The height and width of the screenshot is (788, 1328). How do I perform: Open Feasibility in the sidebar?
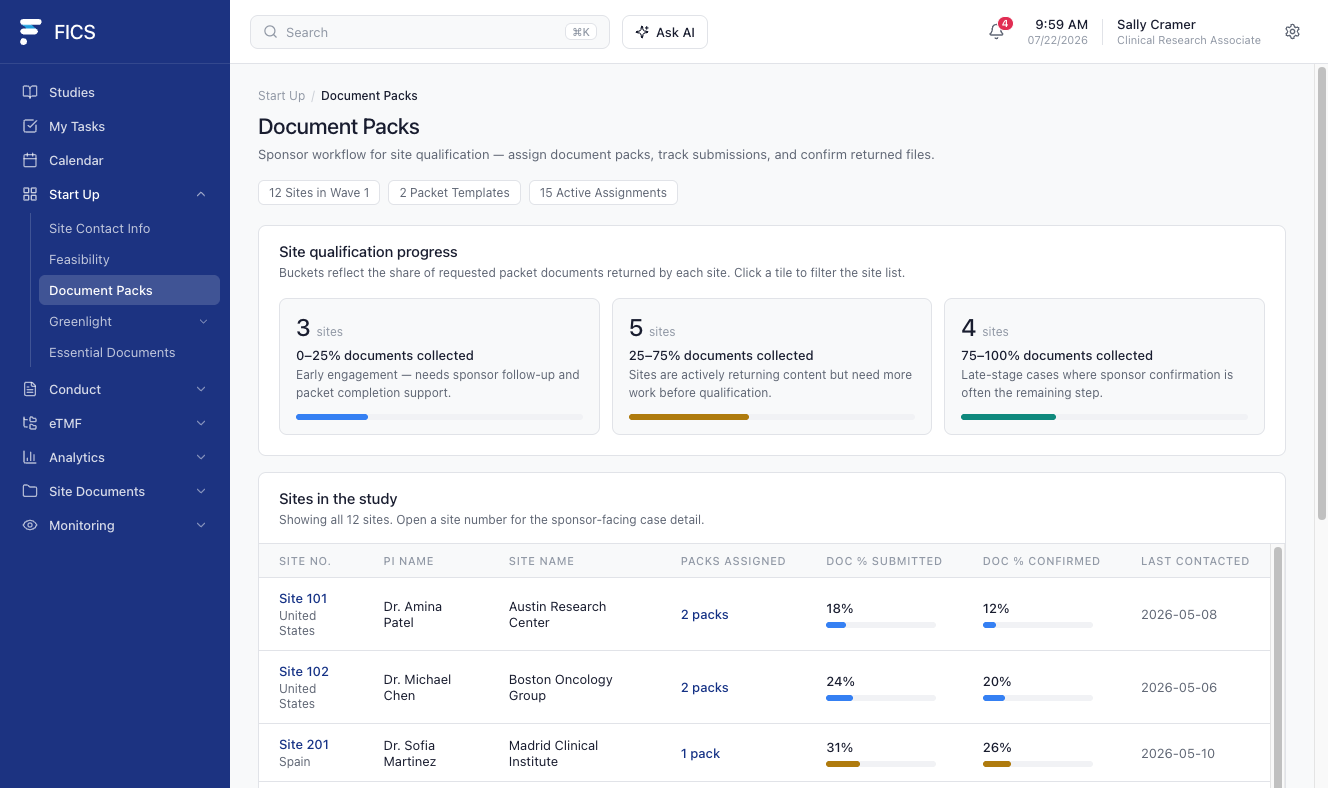tap(129, 259)
